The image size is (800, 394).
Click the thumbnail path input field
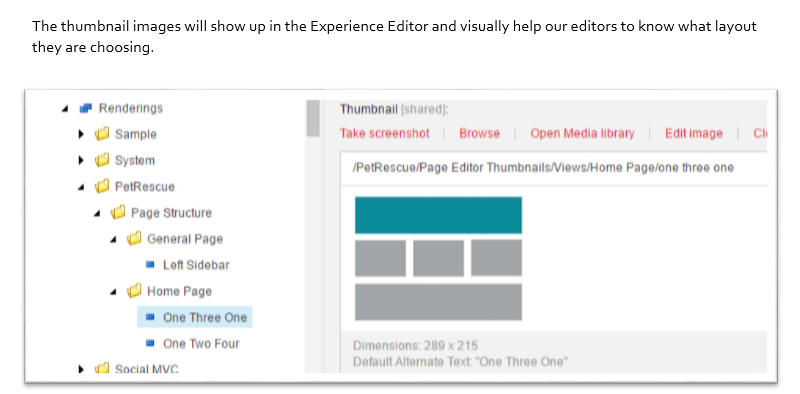[x=554, y=168]
